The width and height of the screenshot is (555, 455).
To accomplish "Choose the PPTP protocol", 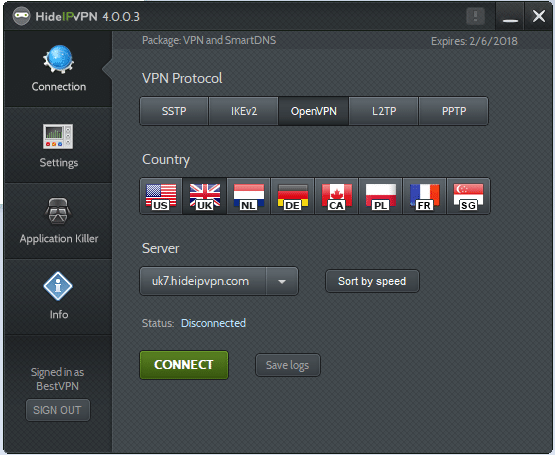I will click(454, 111).
